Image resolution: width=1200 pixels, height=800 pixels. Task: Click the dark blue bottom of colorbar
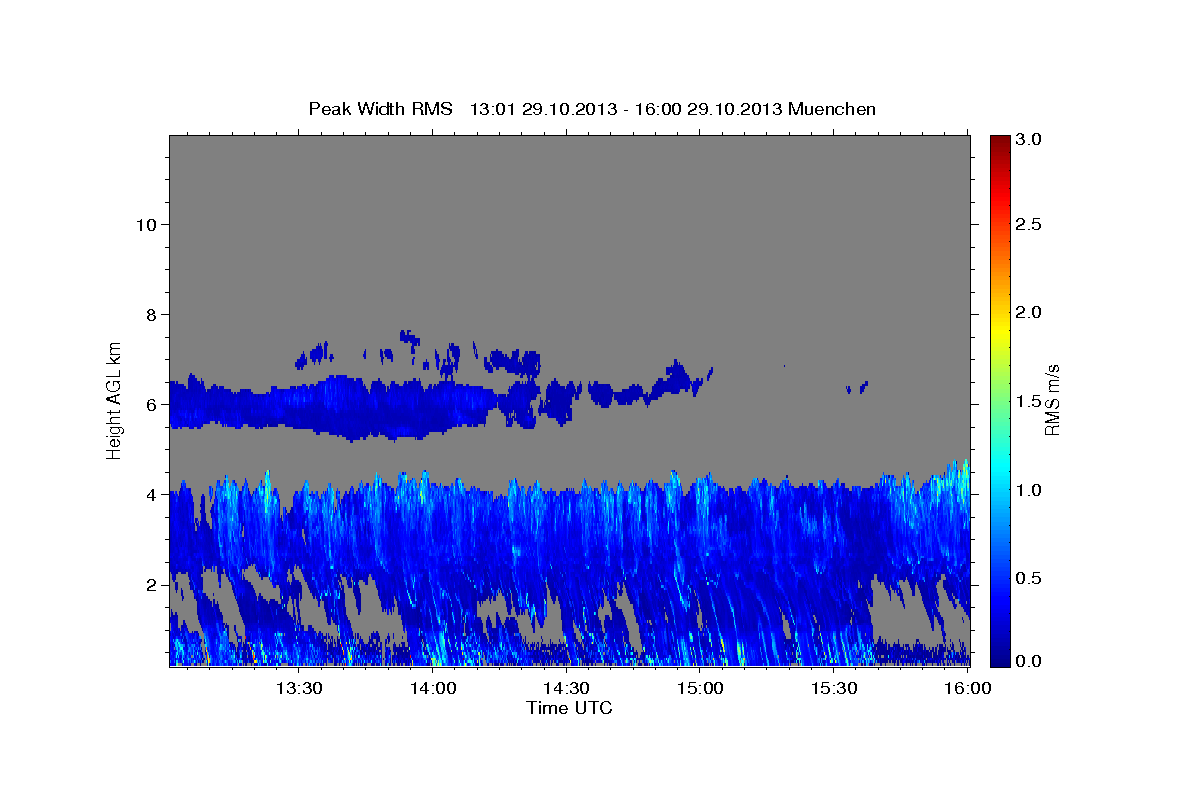[x=999, y=657]
